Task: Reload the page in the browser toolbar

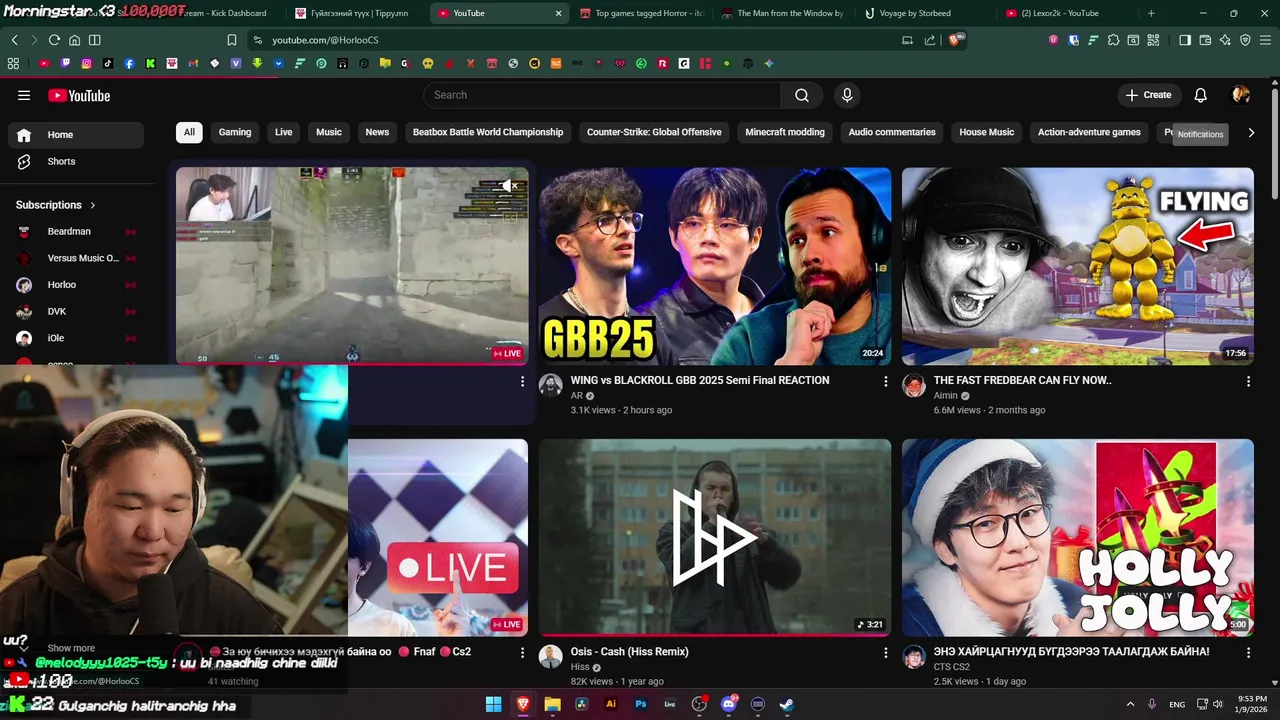Action: pos(54,40)
